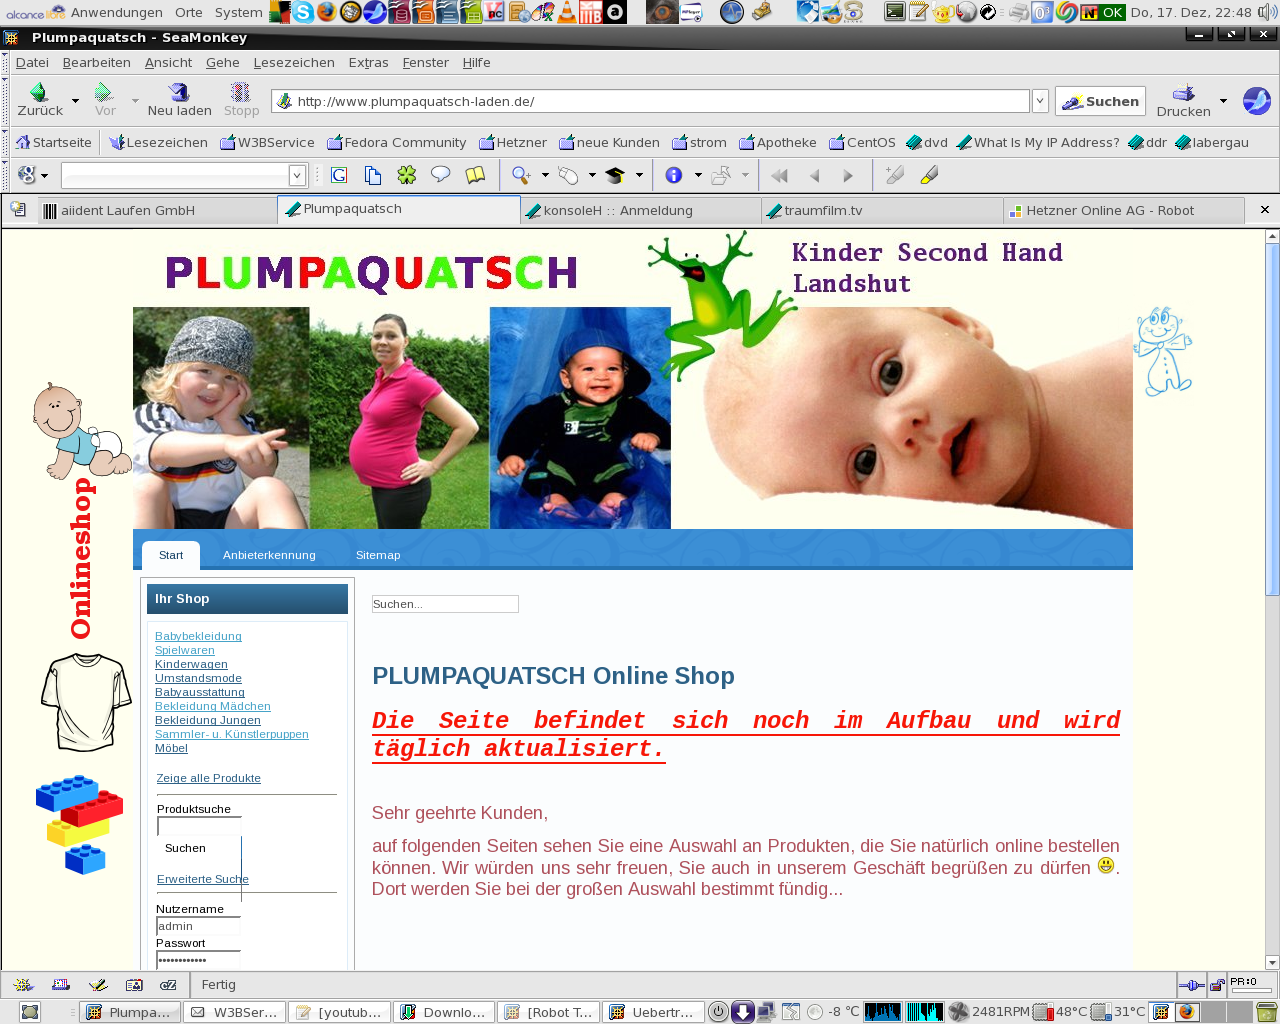Open magnifier zoom tool dropdown arrow

(545, 175)
